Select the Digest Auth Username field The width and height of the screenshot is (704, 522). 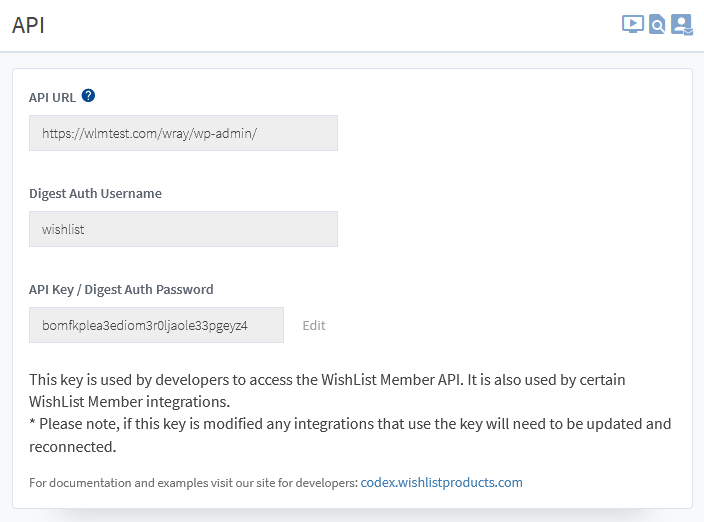[183, 229]
